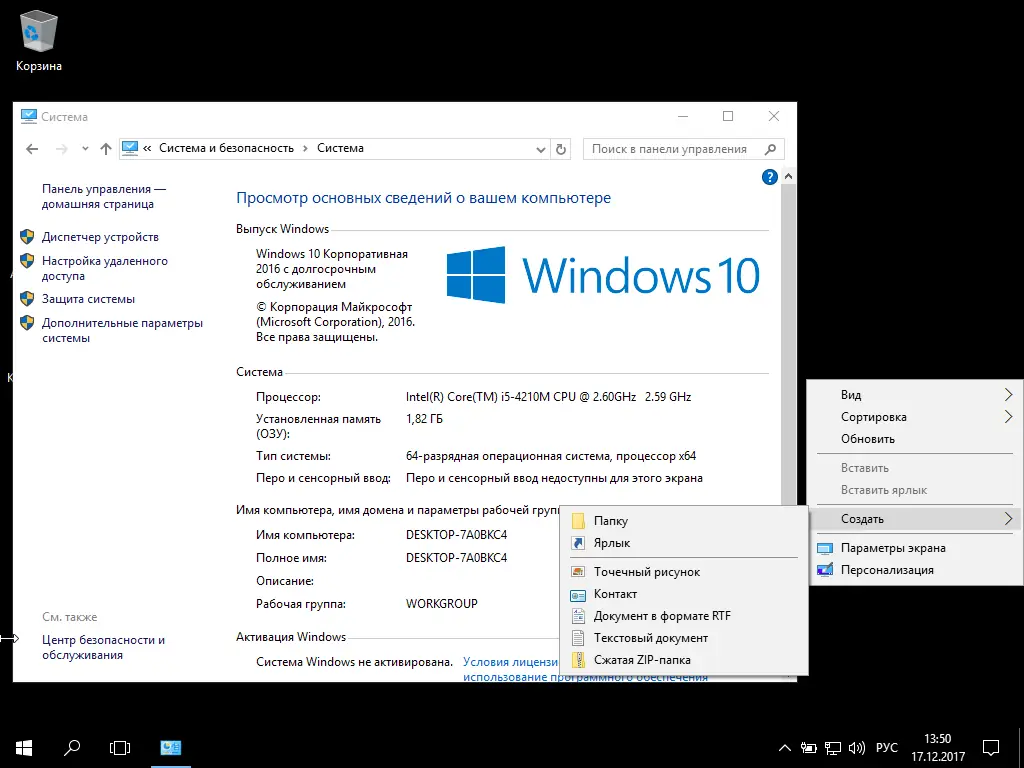Click the scrollbar up arrow in System window
The height and width of the screenshot is (768, 1024).
pyautogui.click(x=788, y=176)
